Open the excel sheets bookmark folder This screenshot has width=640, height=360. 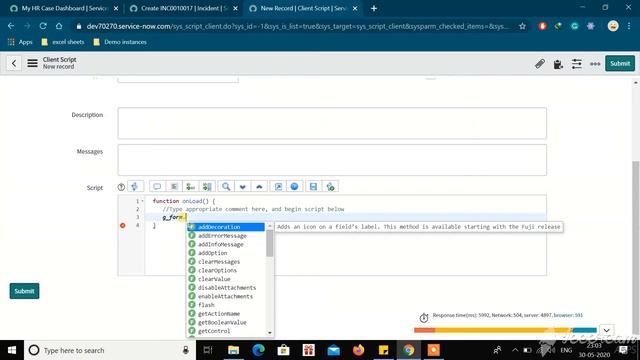(x=63, y=42)
